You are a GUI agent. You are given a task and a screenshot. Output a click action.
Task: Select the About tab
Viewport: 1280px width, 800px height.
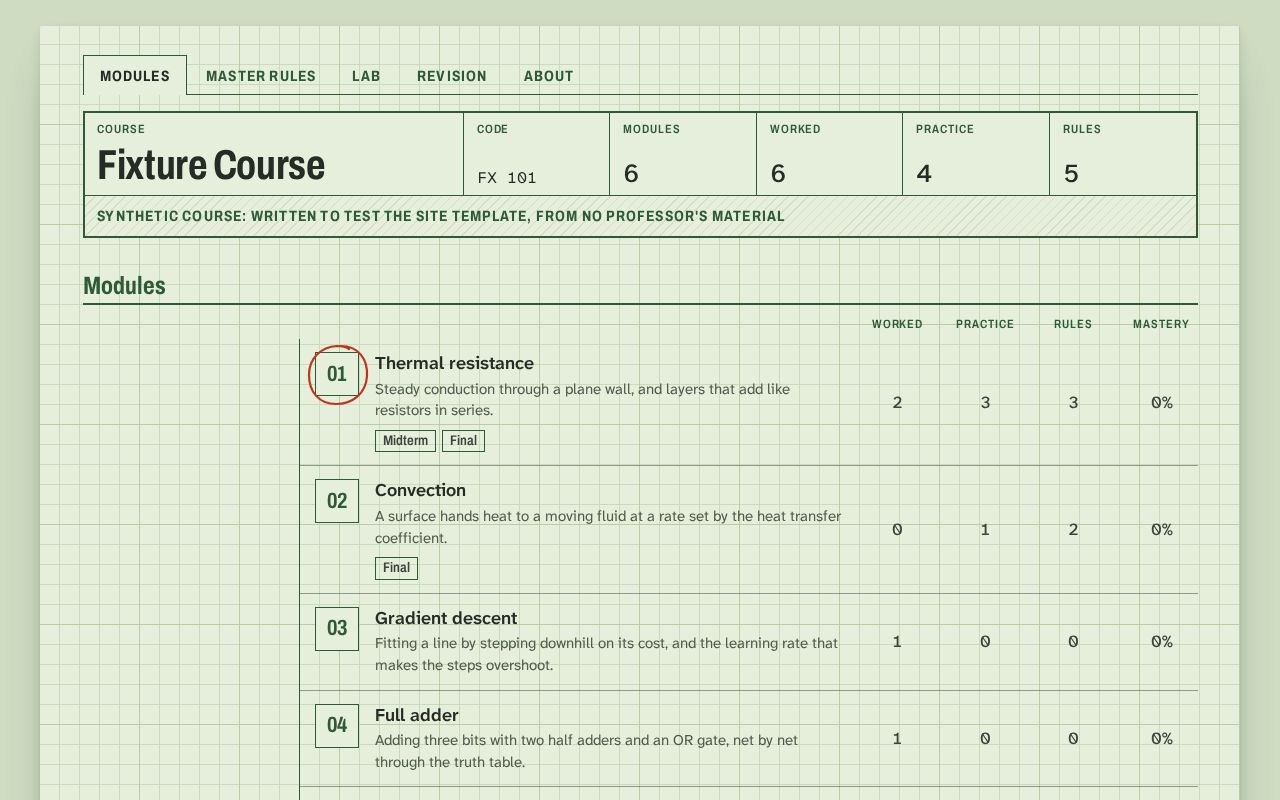(x=549, y=76)
